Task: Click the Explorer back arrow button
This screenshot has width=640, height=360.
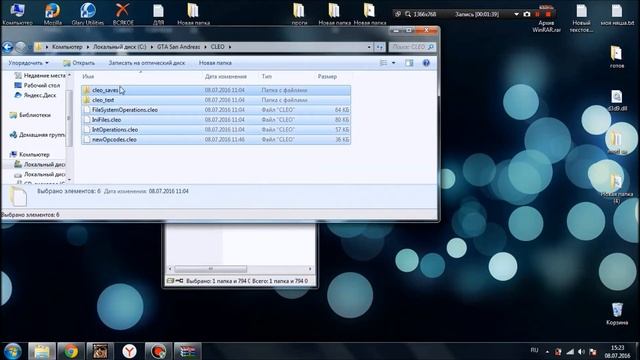Action: (x=7, y=47)
